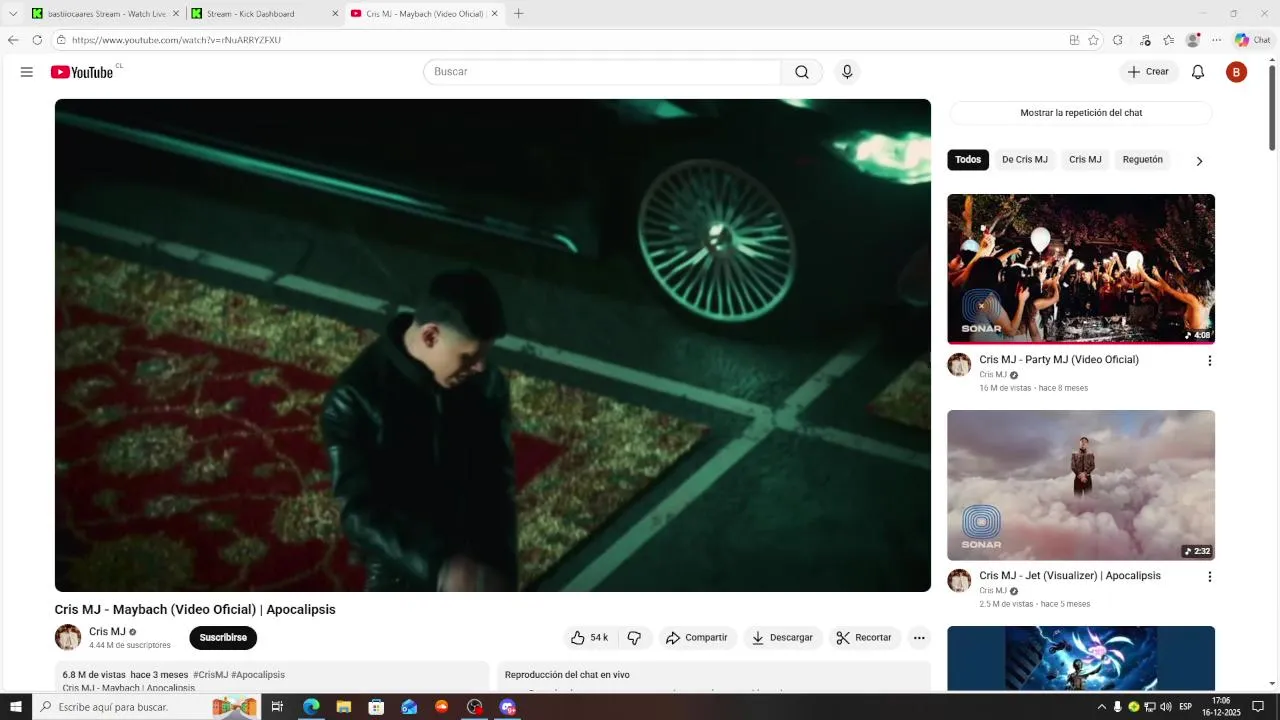1280x720 pixels.
Task: Reload the YouTube page
Action: 37,40
